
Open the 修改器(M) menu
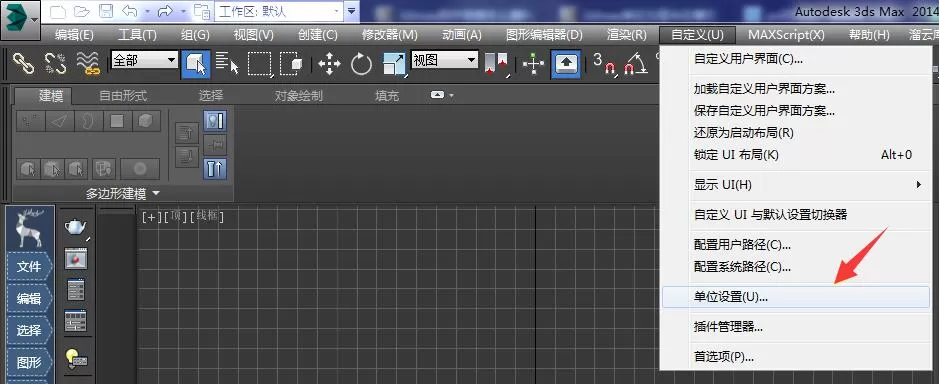[x=390, y=35]
